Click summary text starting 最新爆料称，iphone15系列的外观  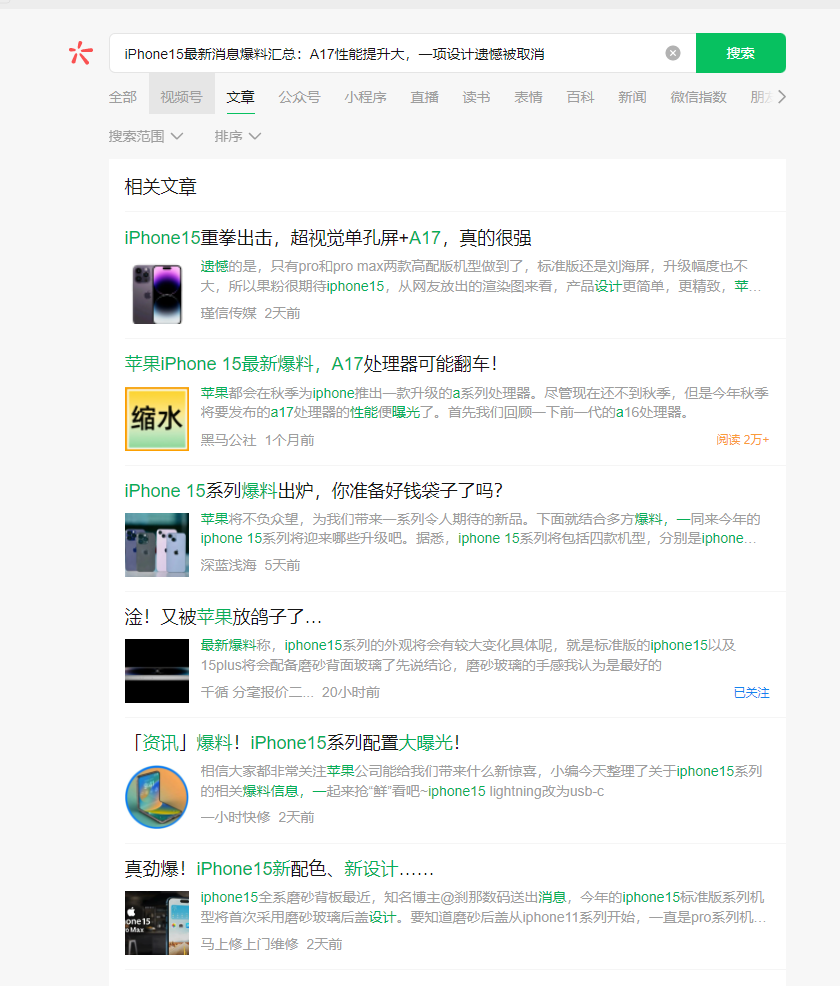click(468, 655)
